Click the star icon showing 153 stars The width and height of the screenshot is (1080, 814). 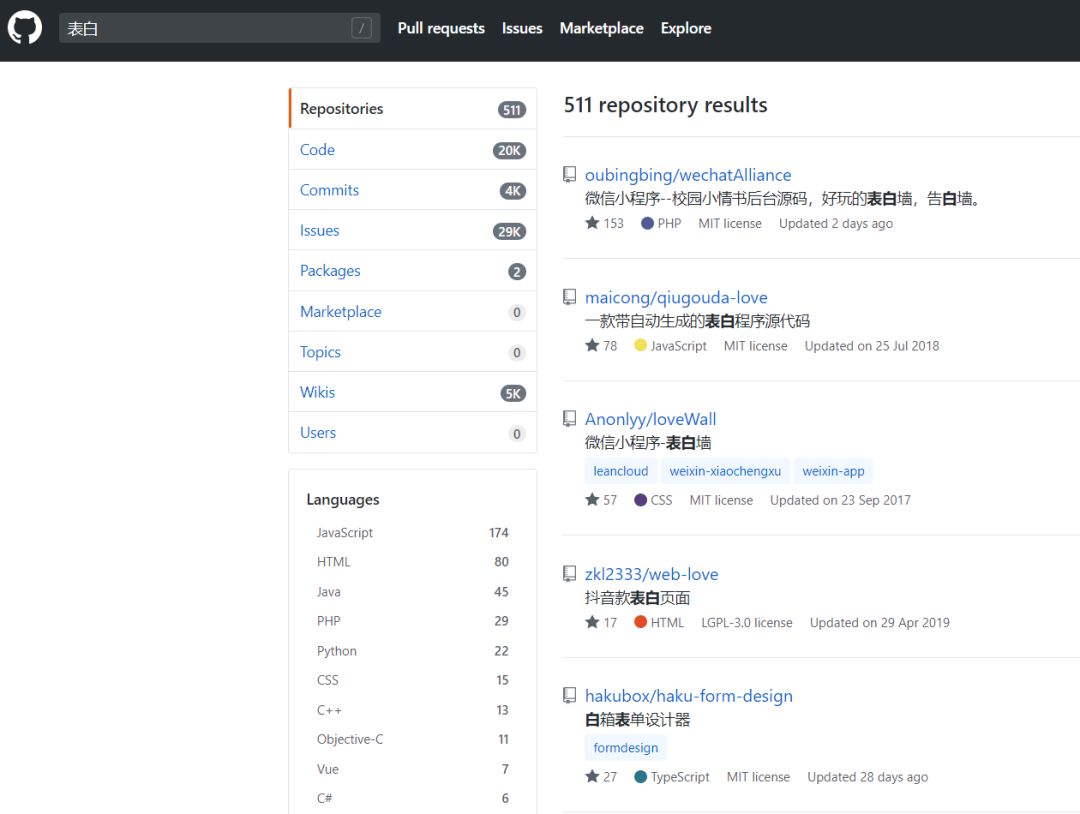pos(592,223)
